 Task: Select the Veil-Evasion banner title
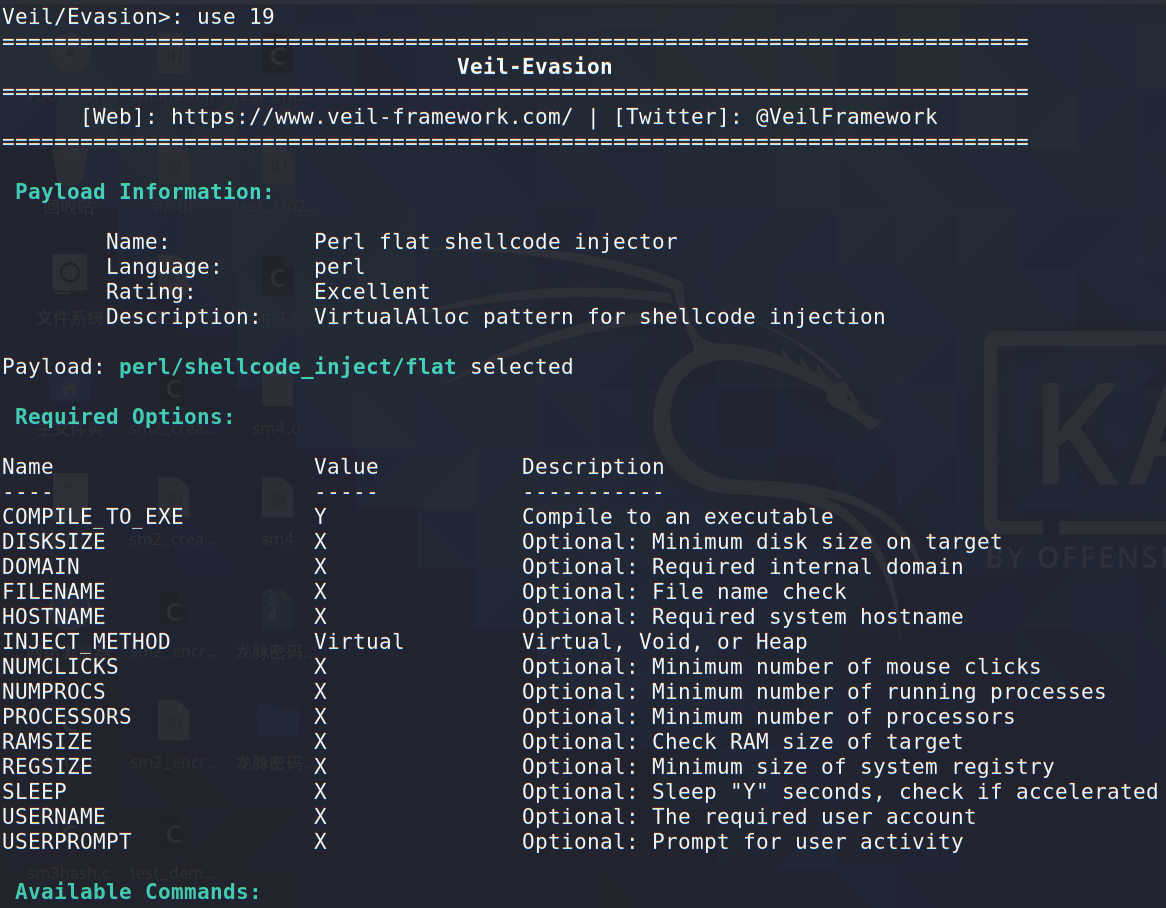pyautogui.click(x=534, y=67)
